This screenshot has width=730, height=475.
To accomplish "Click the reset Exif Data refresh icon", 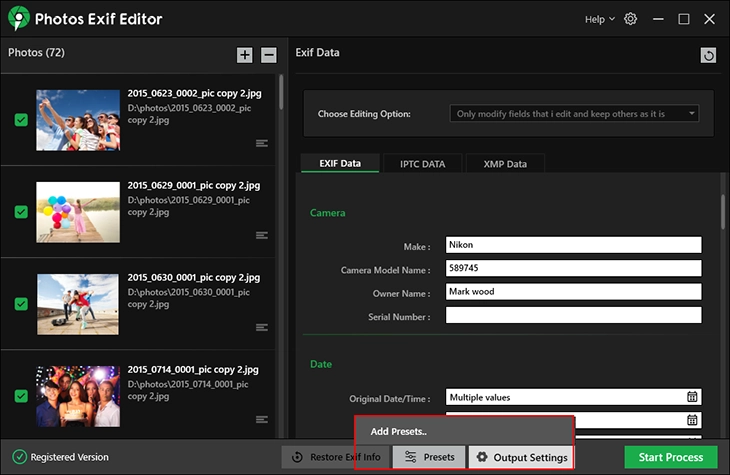I will (709, 56).
